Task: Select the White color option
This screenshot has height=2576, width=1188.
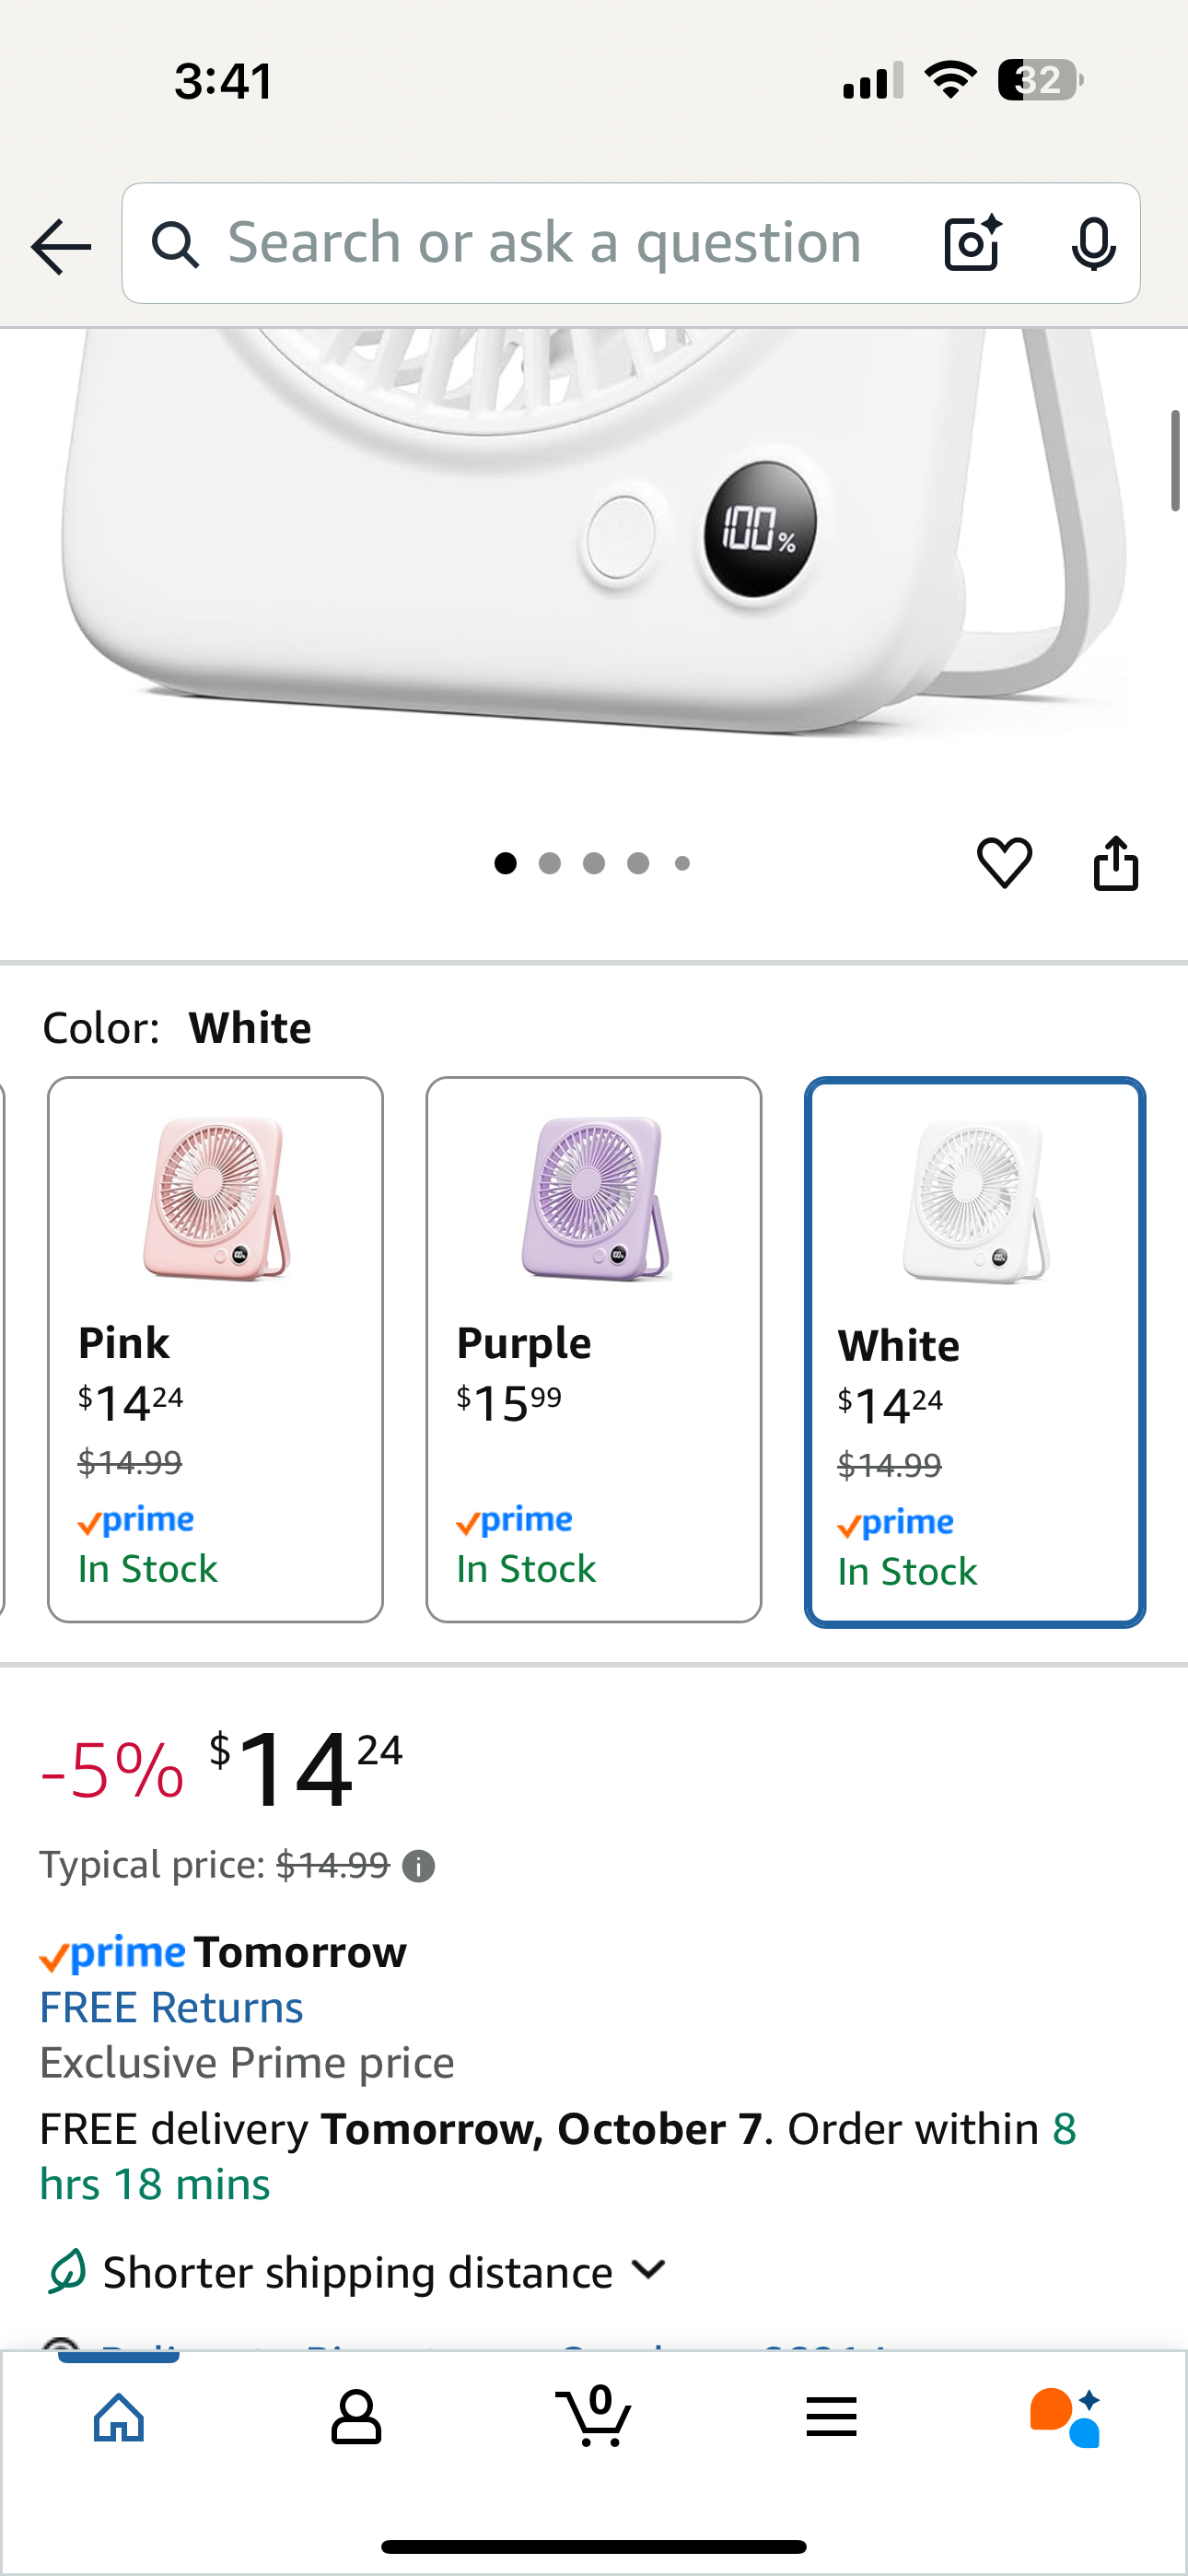Action: point(975,1351)
